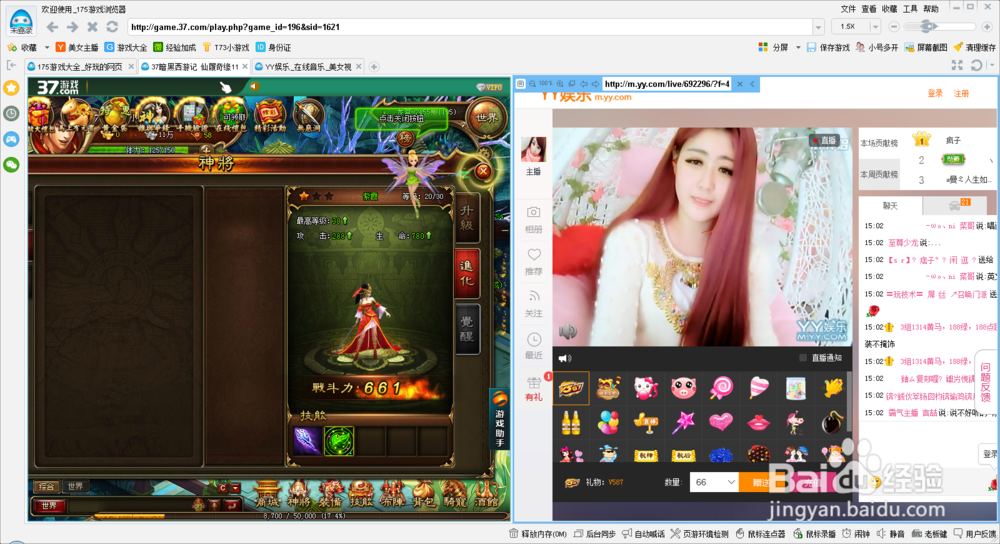Open the green WeChat sidebar icon
The image size is (1000, 544).
(x=11, y=165)
